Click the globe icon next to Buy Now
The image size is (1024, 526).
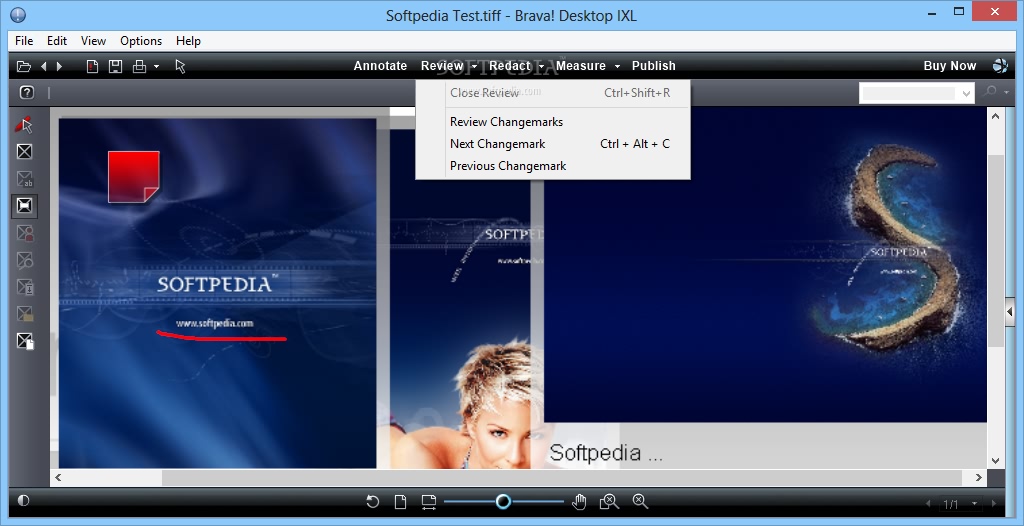click(1000, 65)
